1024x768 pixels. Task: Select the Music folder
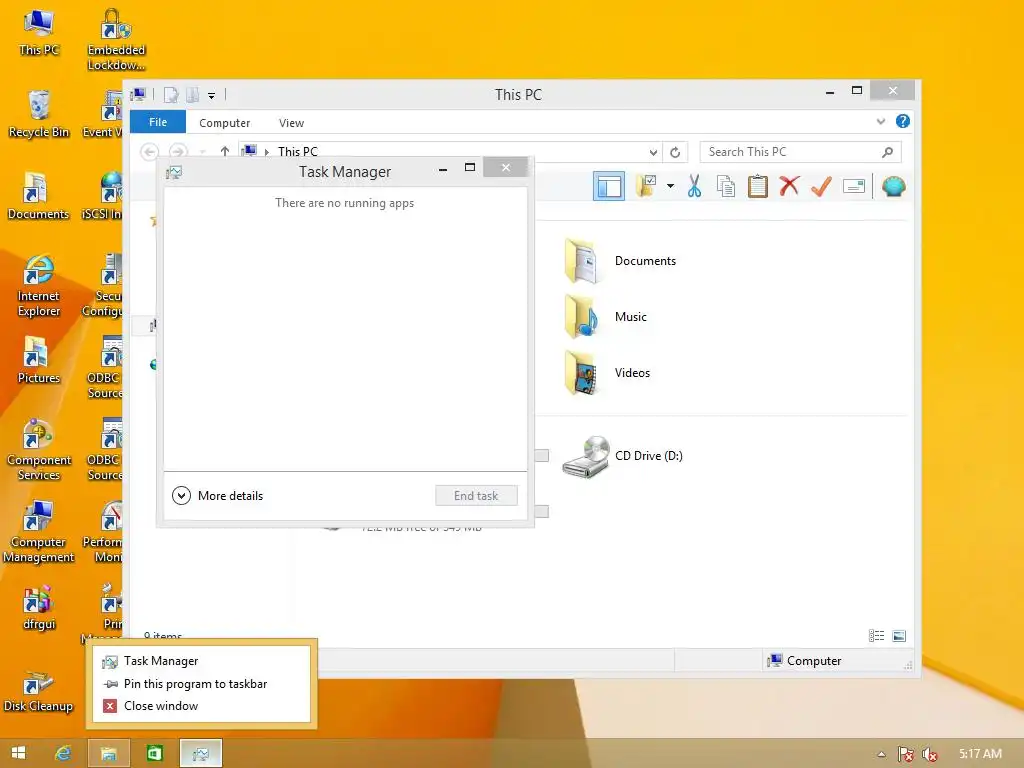(x=605, y=317)
